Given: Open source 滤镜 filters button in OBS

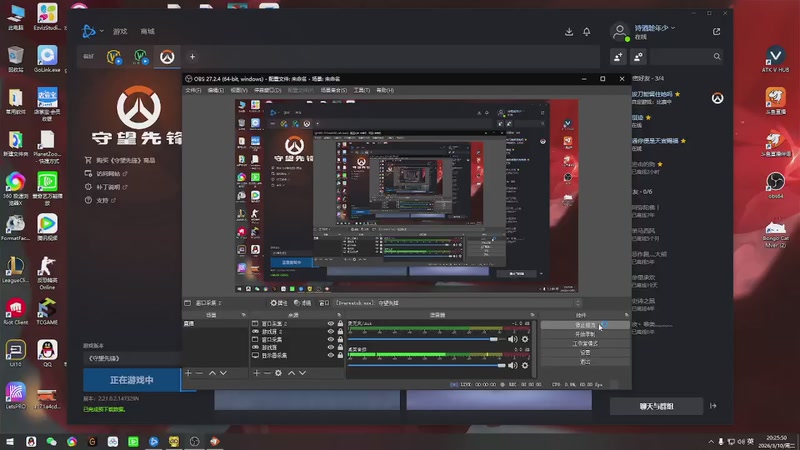Looking at the screenshot, I should point(303,303).
